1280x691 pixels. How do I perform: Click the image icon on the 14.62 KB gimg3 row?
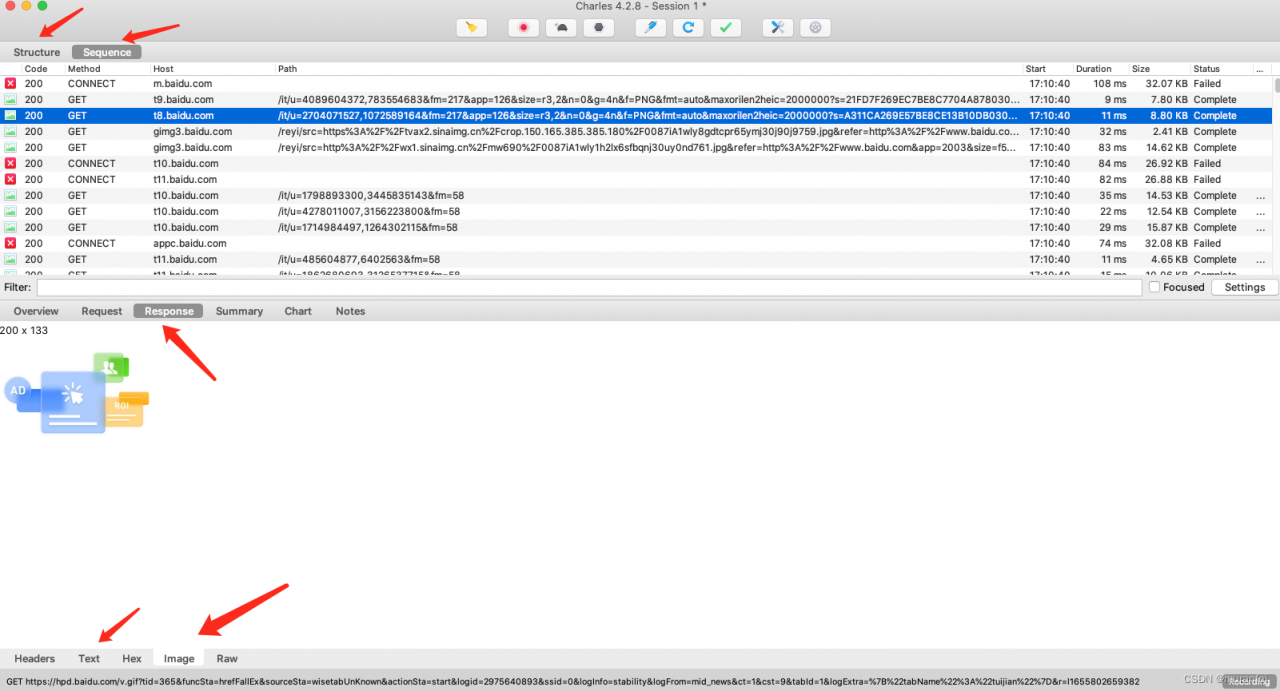click(10, 148)
